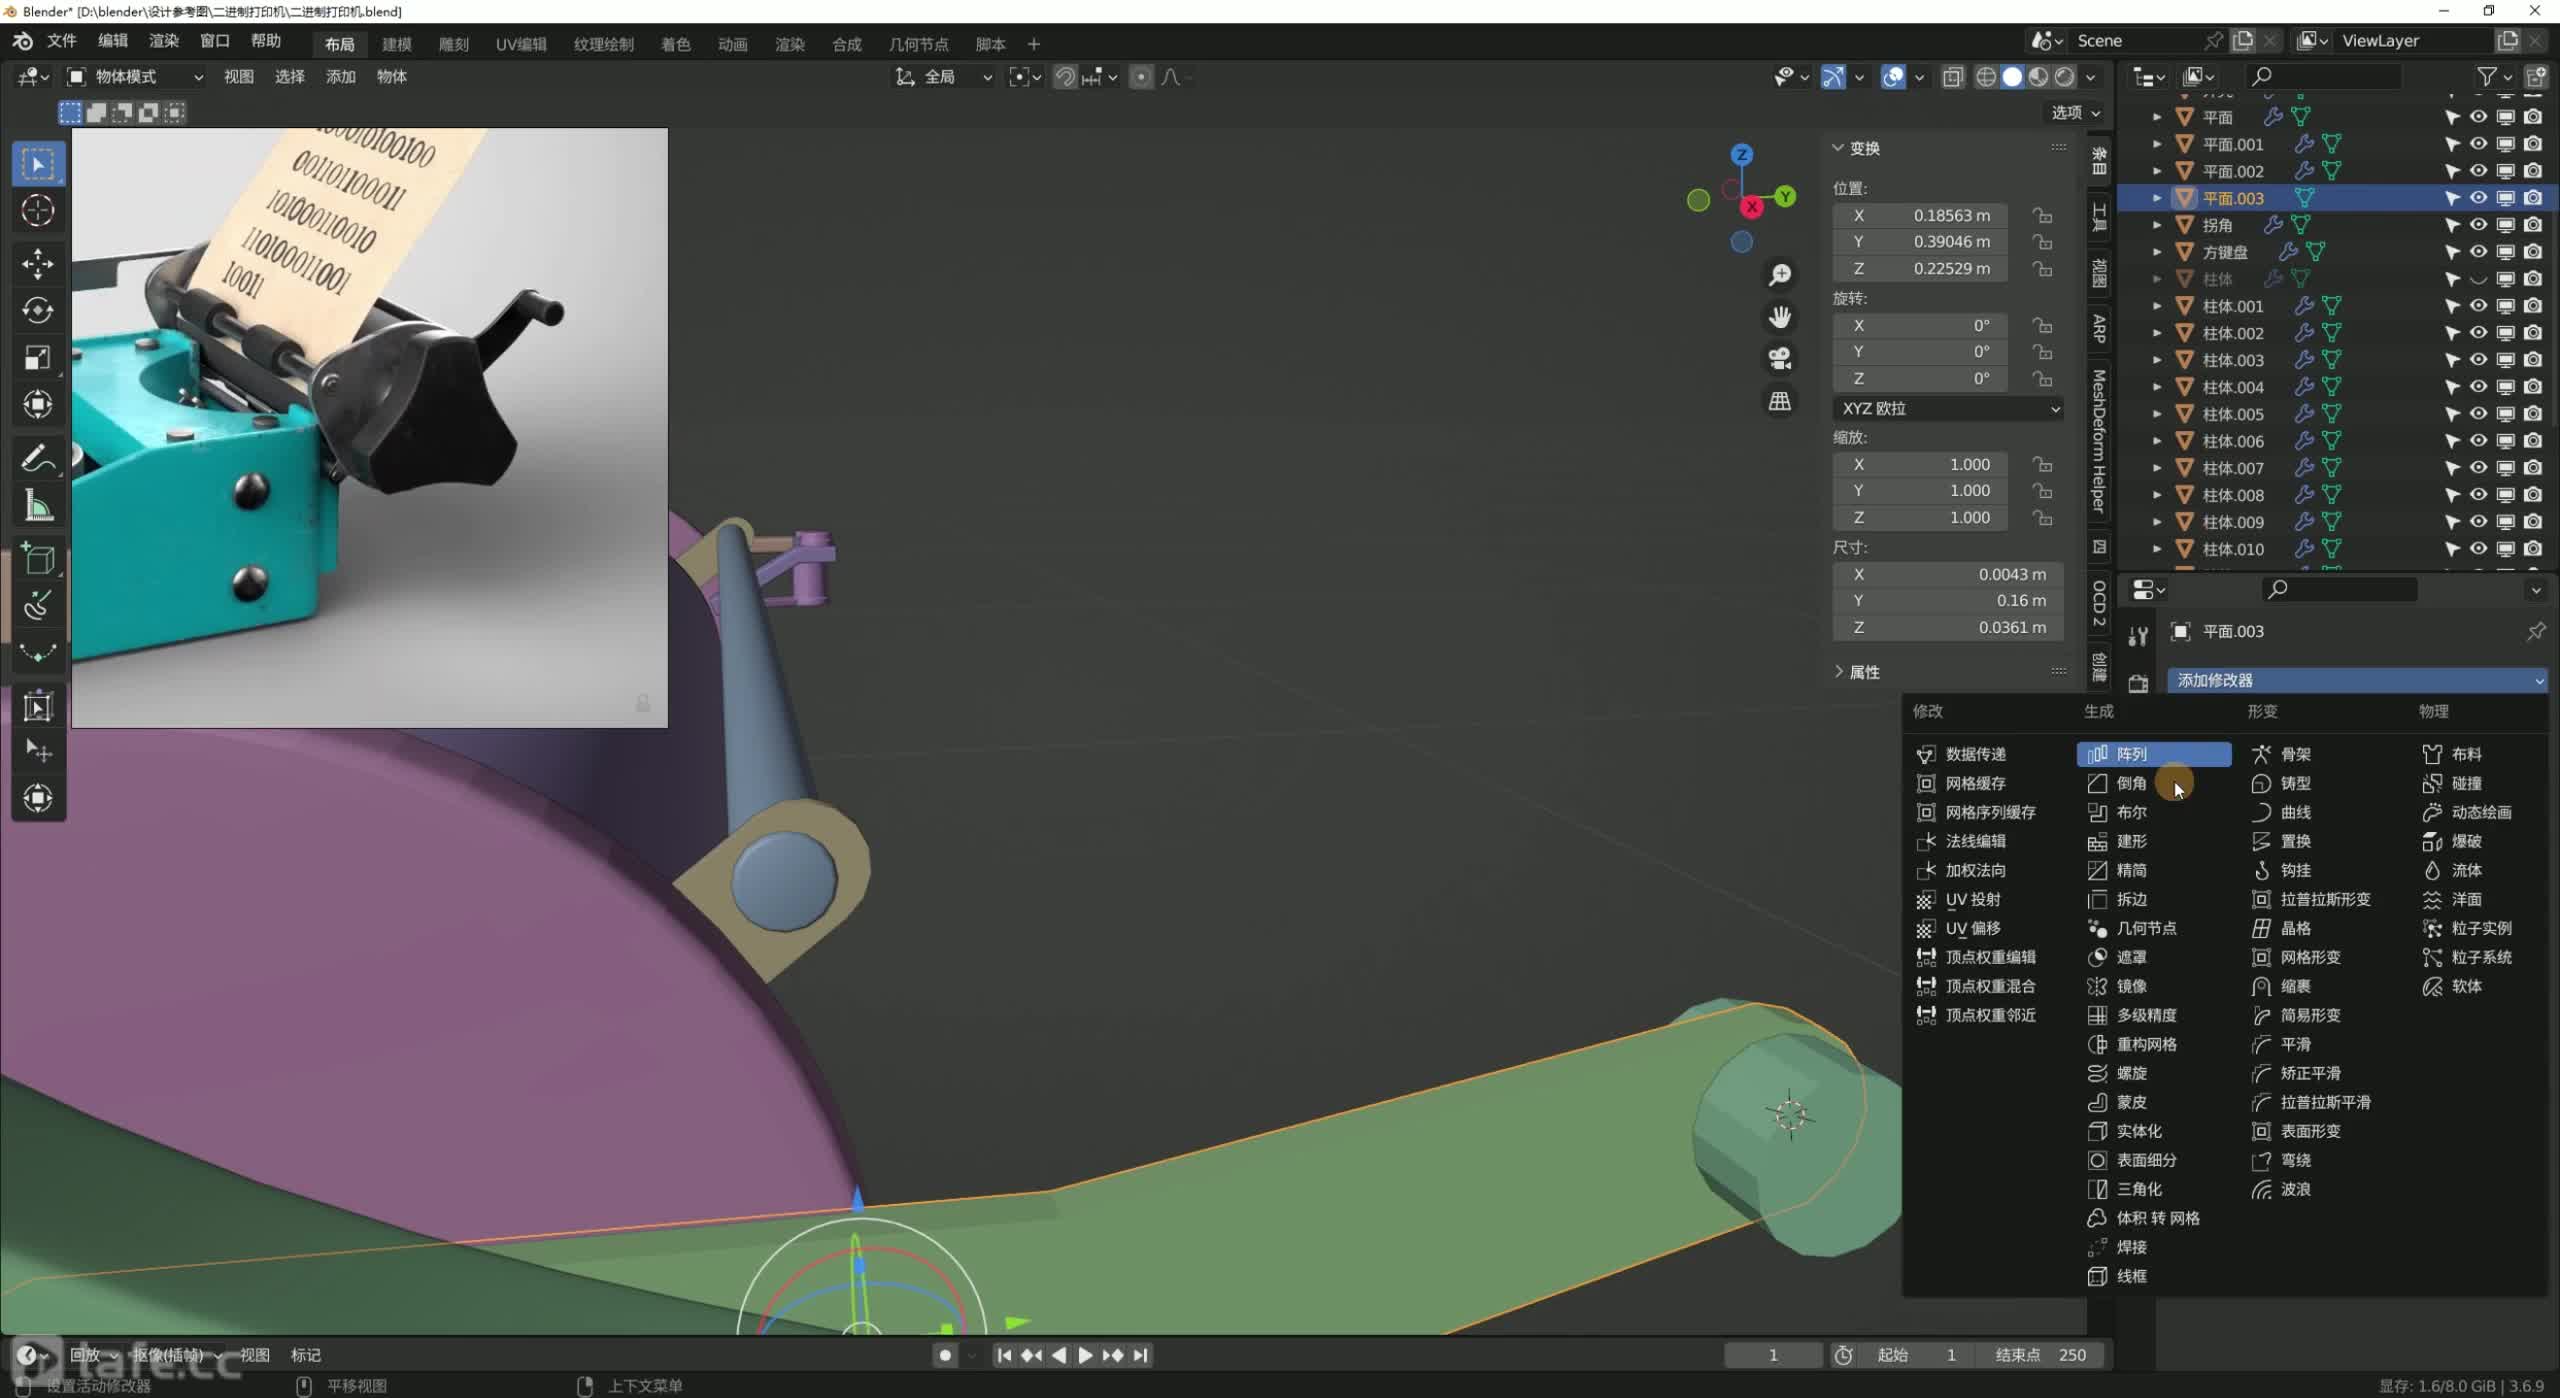2560x1398 pixels.
Task: Switch to UV编辑 workspace tab
Action: [x=521, y=44]
